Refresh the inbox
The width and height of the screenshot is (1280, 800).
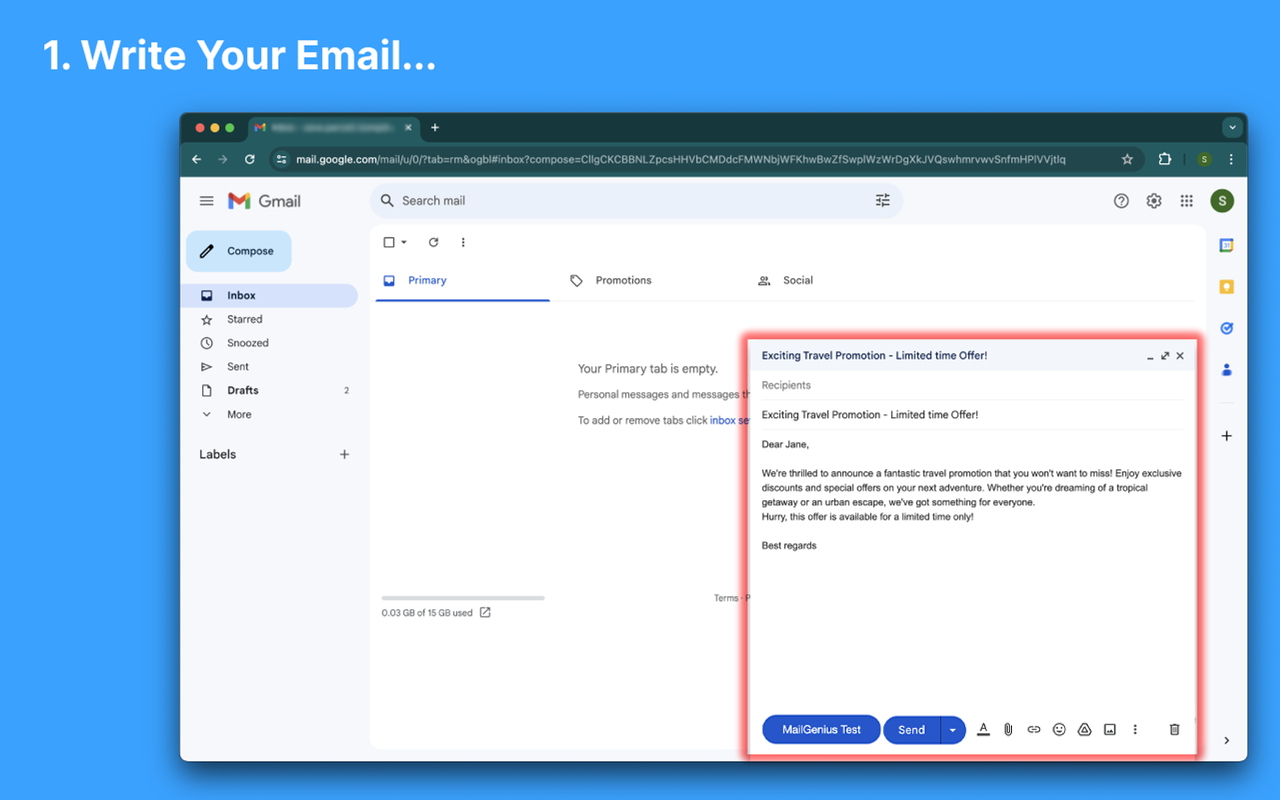433,242
